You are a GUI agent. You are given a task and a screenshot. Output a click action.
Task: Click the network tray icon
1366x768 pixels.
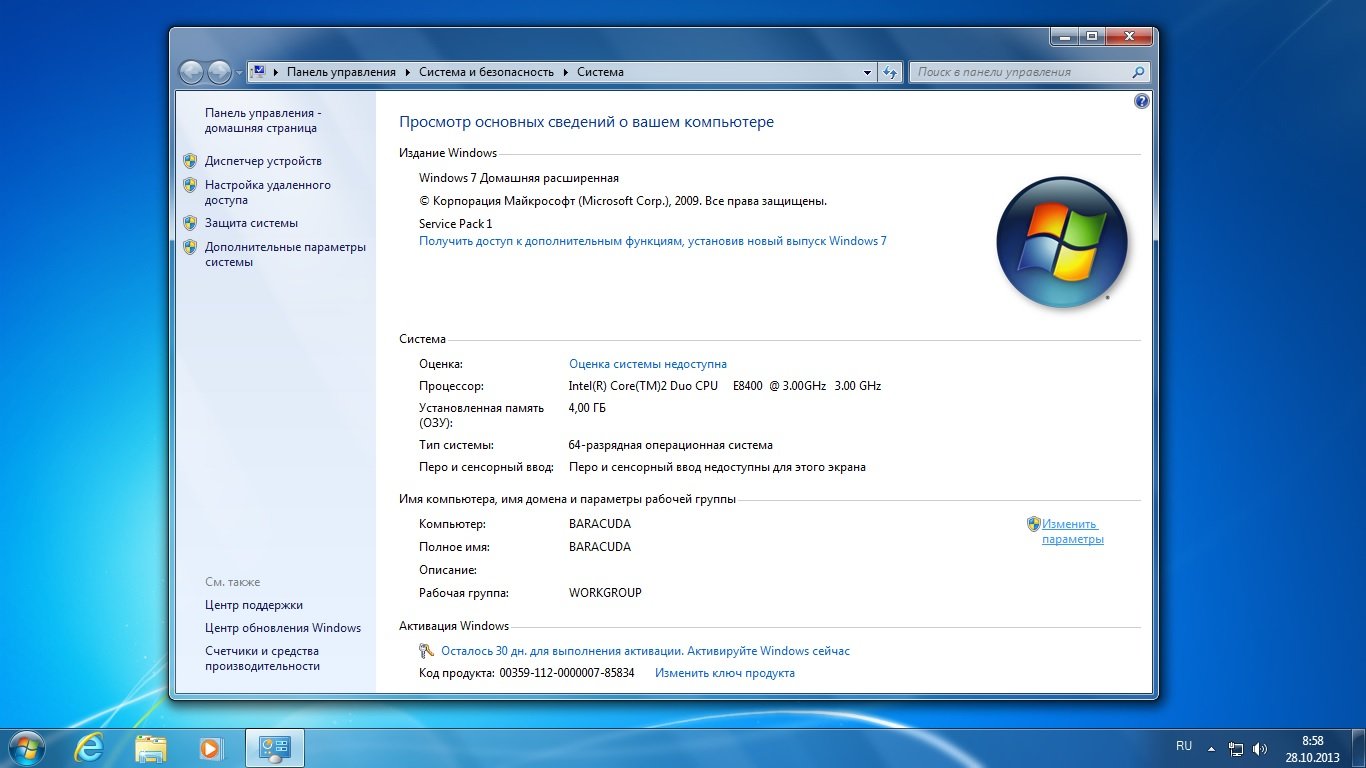pyautogui.click(x=1236, y=748)
